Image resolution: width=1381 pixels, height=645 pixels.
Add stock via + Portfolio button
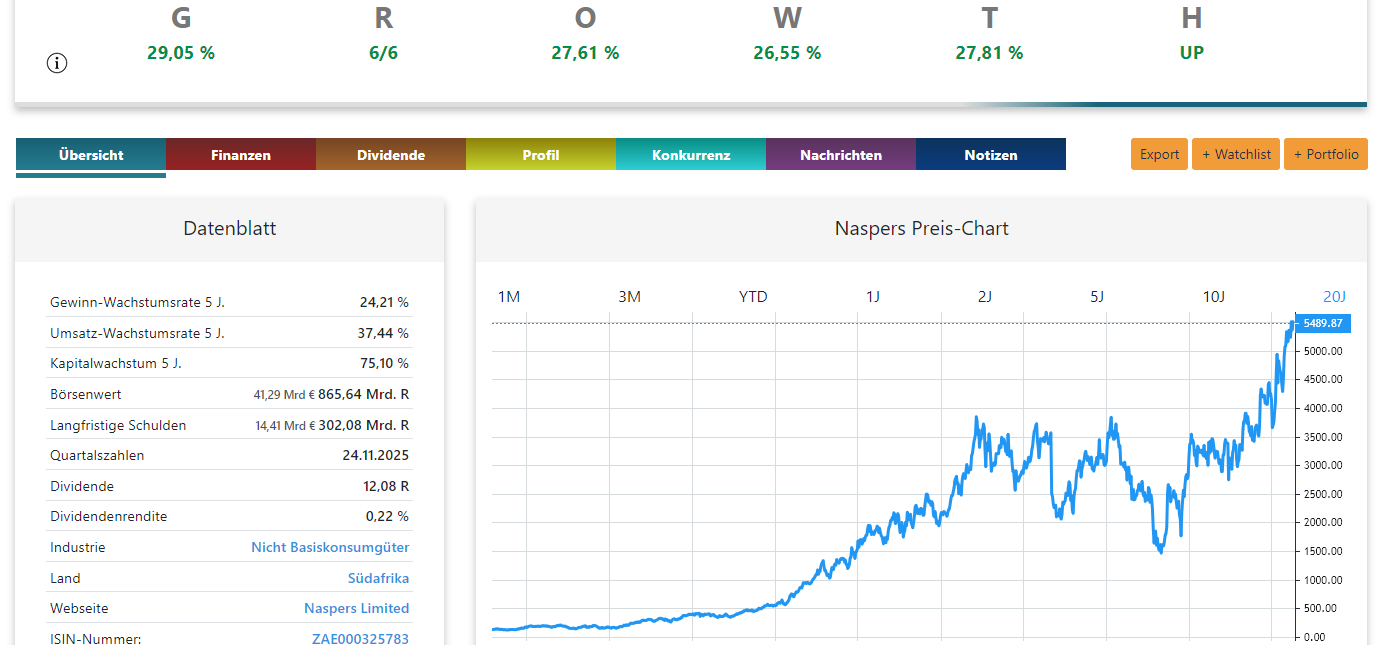pyautogui.click(x=1326, y=154)
